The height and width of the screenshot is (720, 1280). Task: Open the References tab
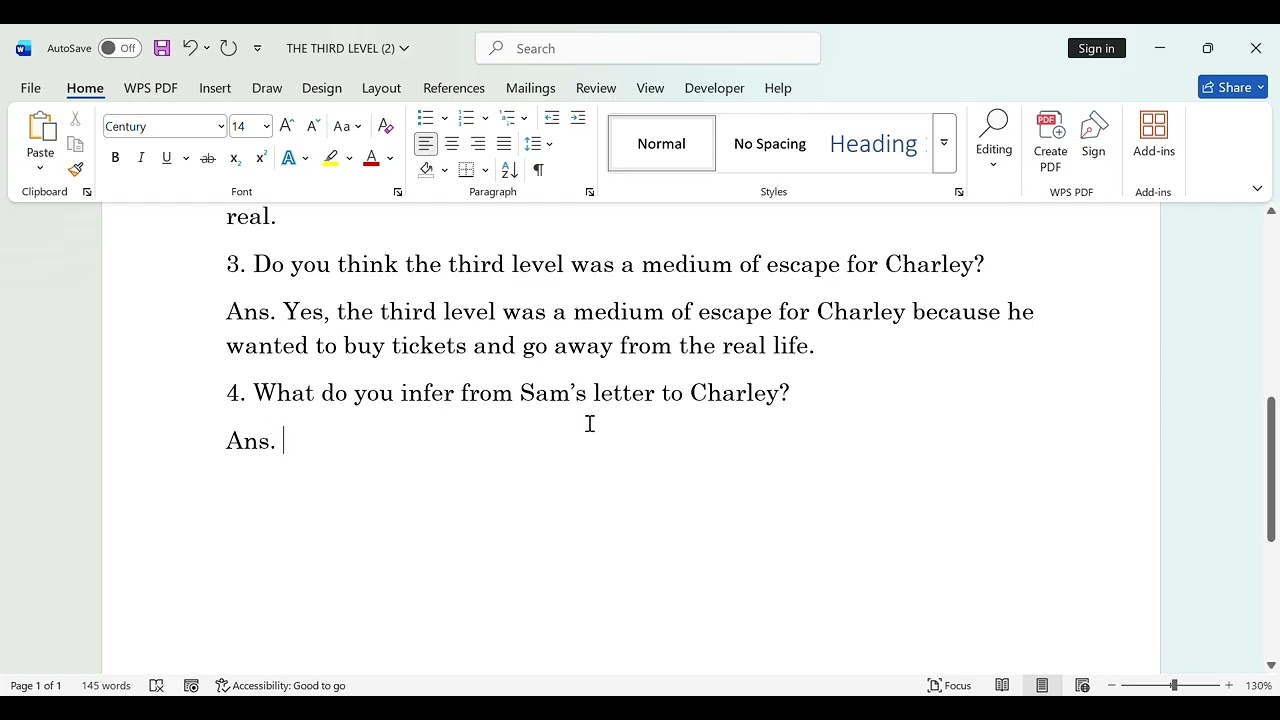[x=454, y=88]
